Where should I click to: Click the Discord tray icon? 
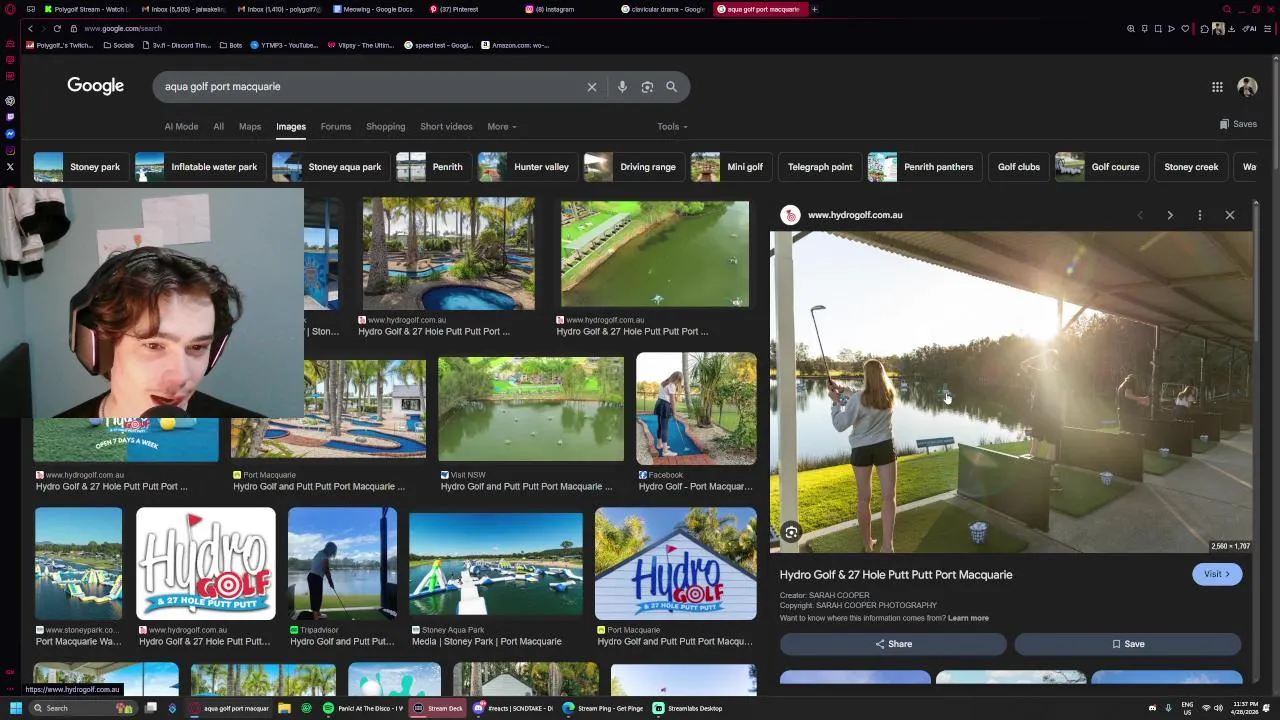click(1153, 708)
